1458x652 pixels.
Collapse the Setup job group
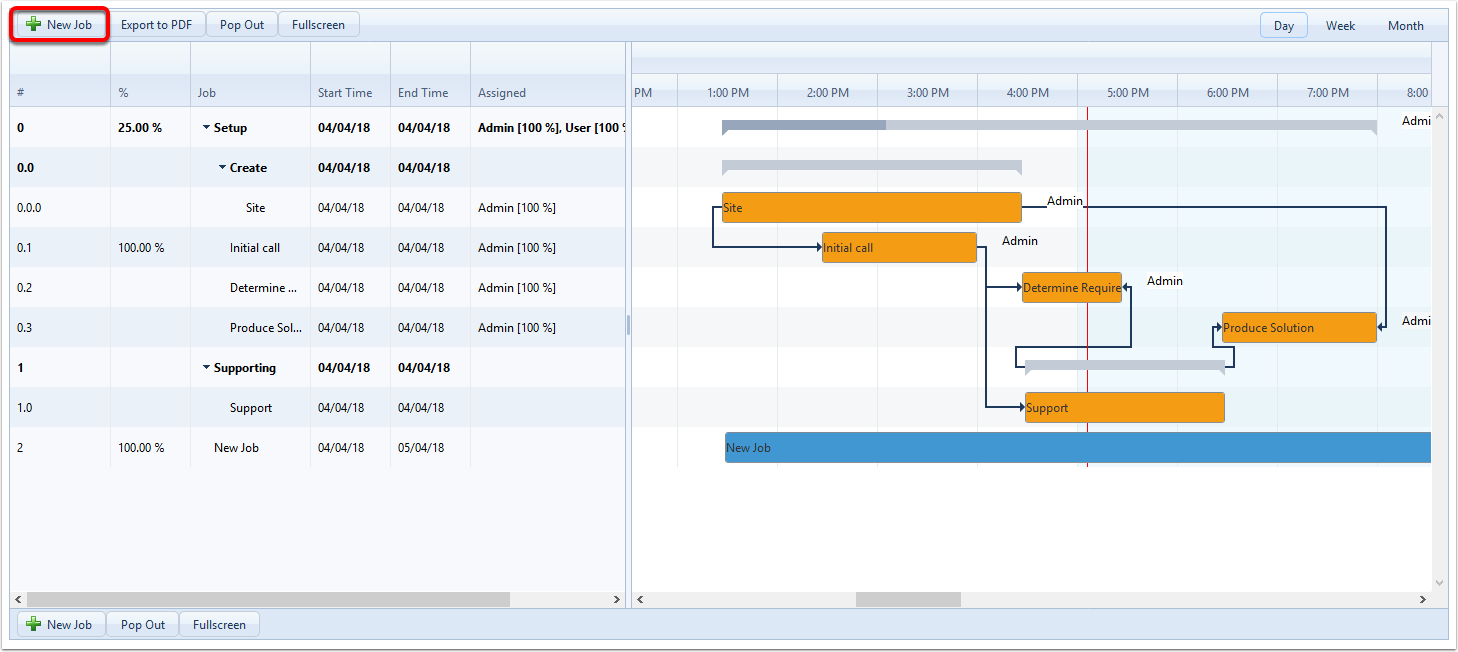[x=207, y=128]
